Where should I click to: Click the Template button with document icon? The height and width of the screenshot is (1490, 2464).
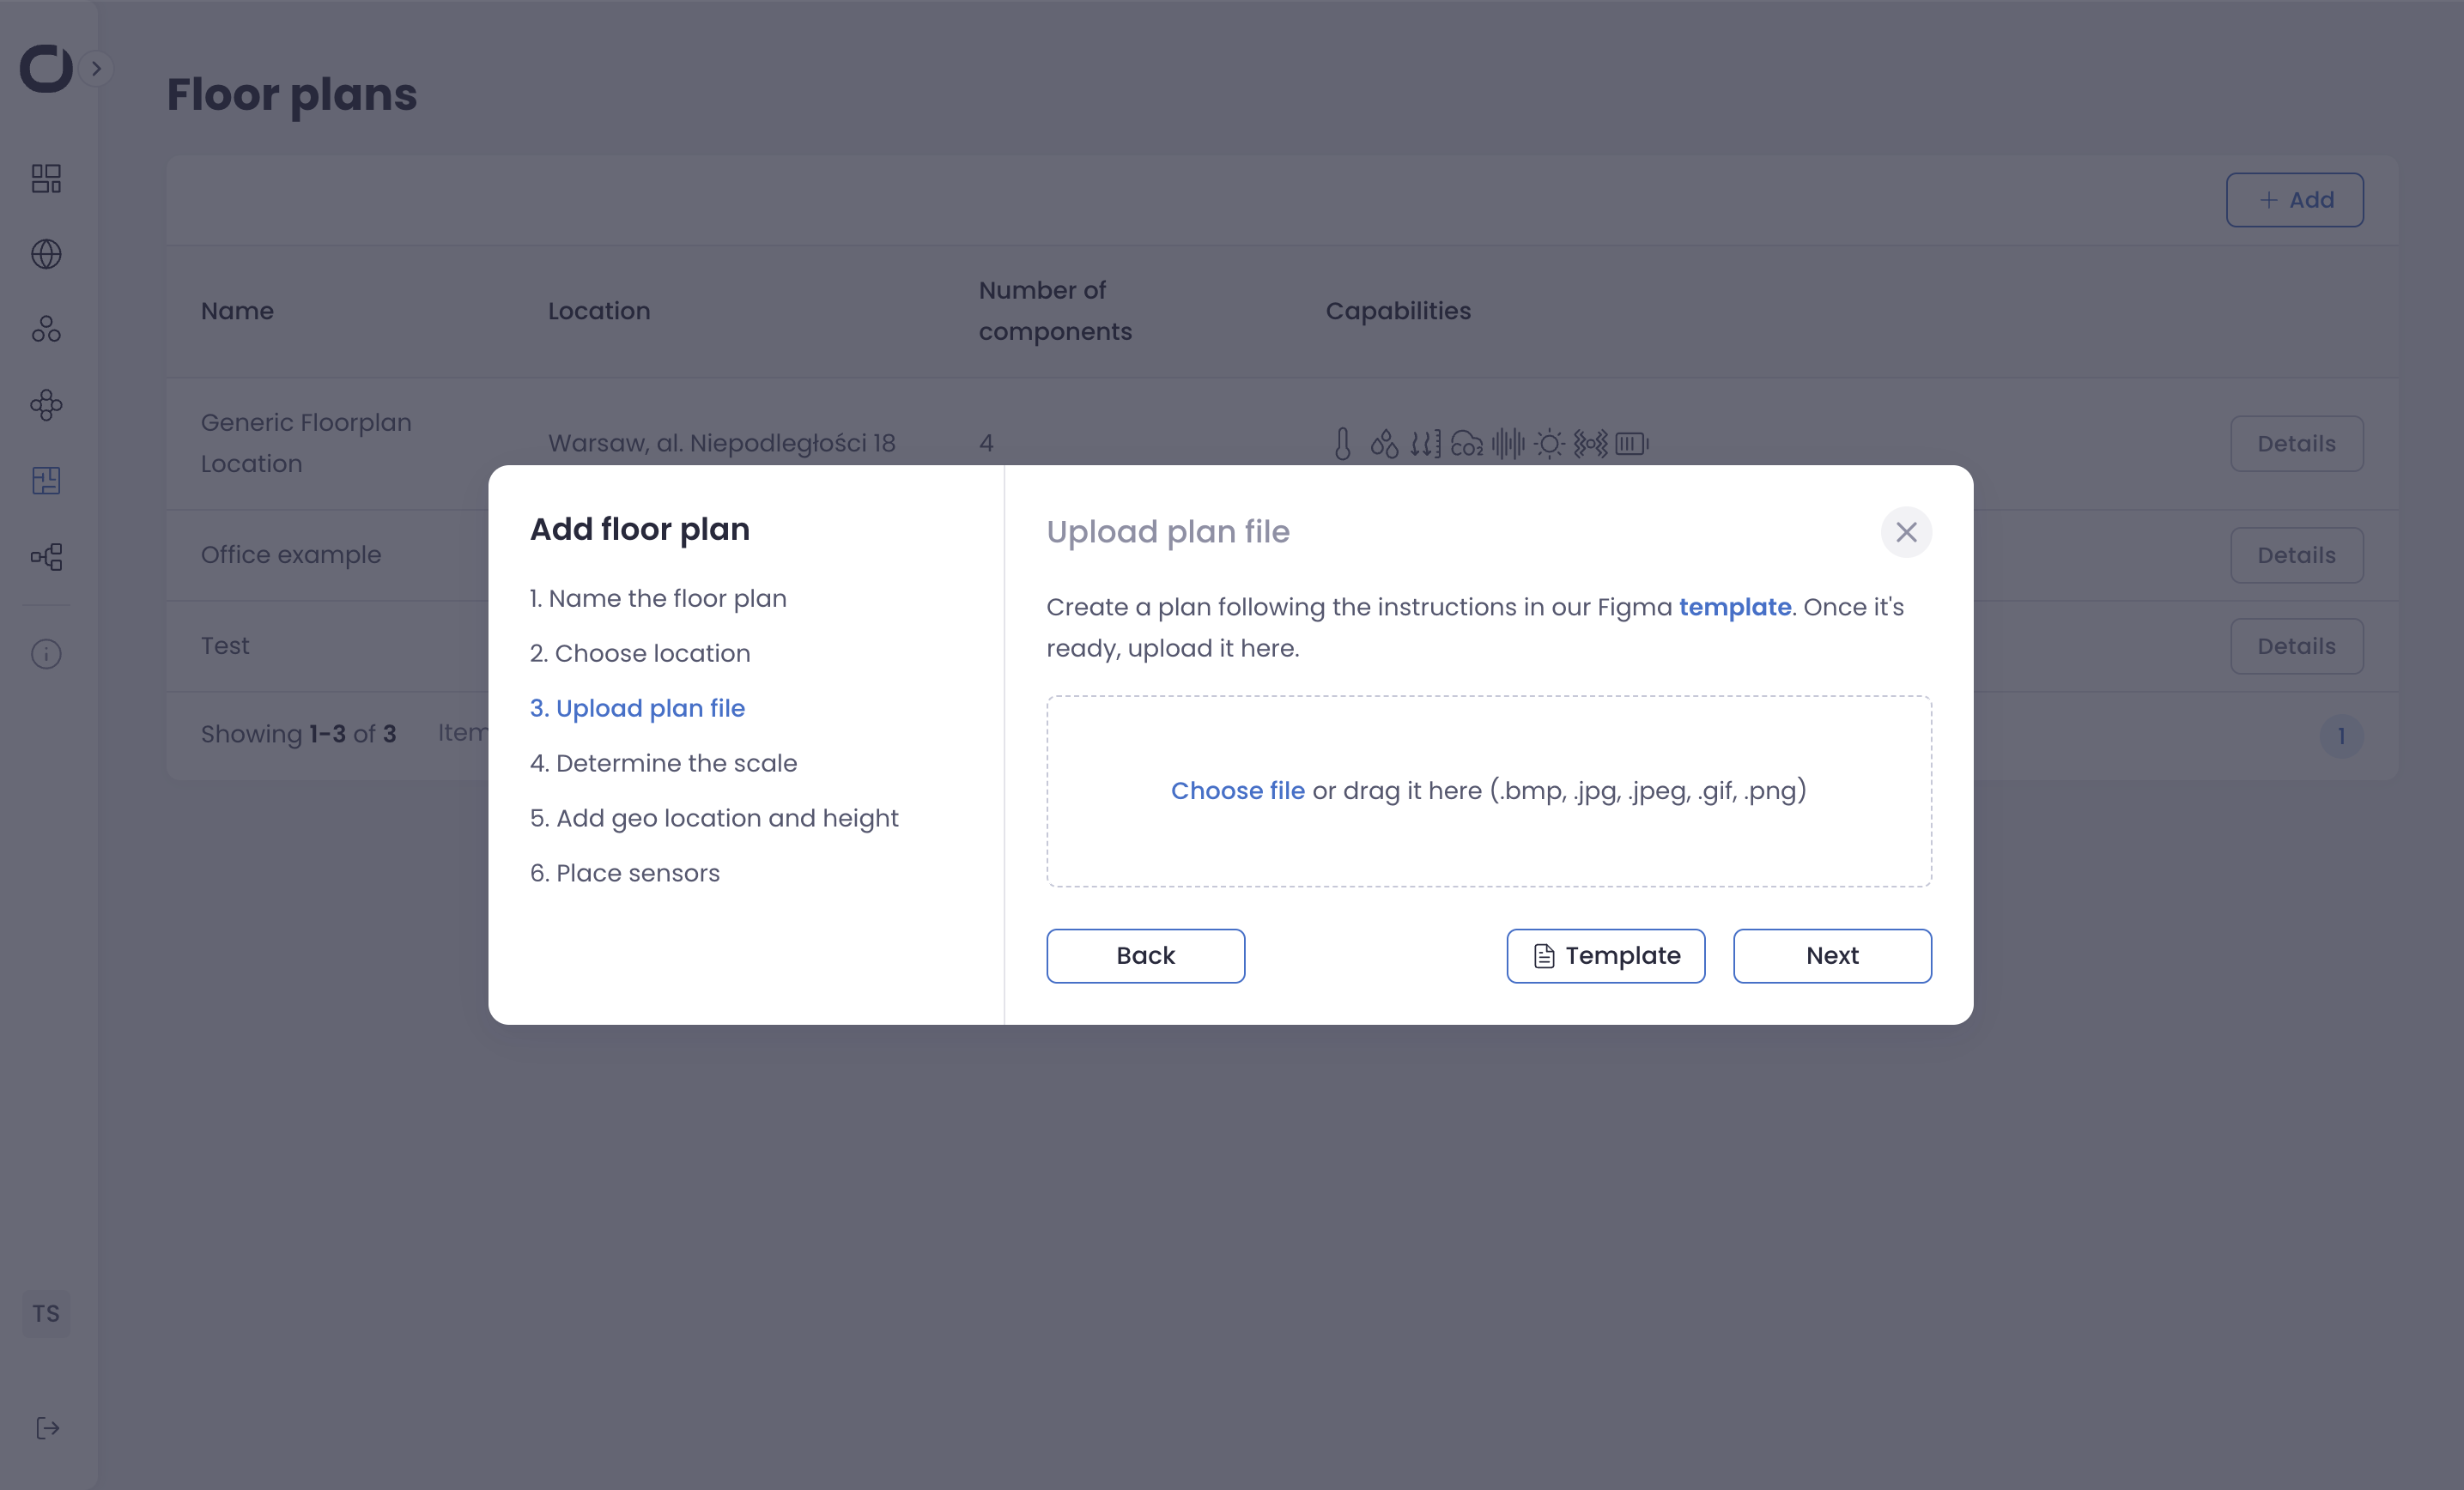coord(1605,956)
